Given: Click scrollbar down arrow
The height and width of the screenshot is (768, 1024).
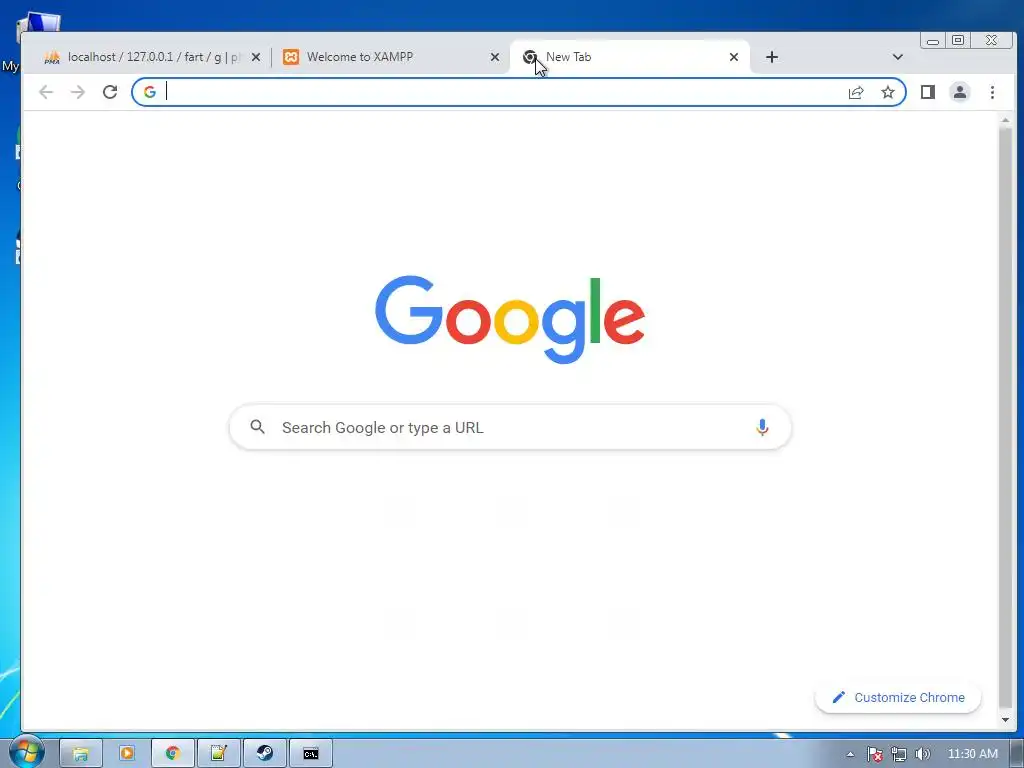Looking at the screenshot, I should coord(1004,720).
